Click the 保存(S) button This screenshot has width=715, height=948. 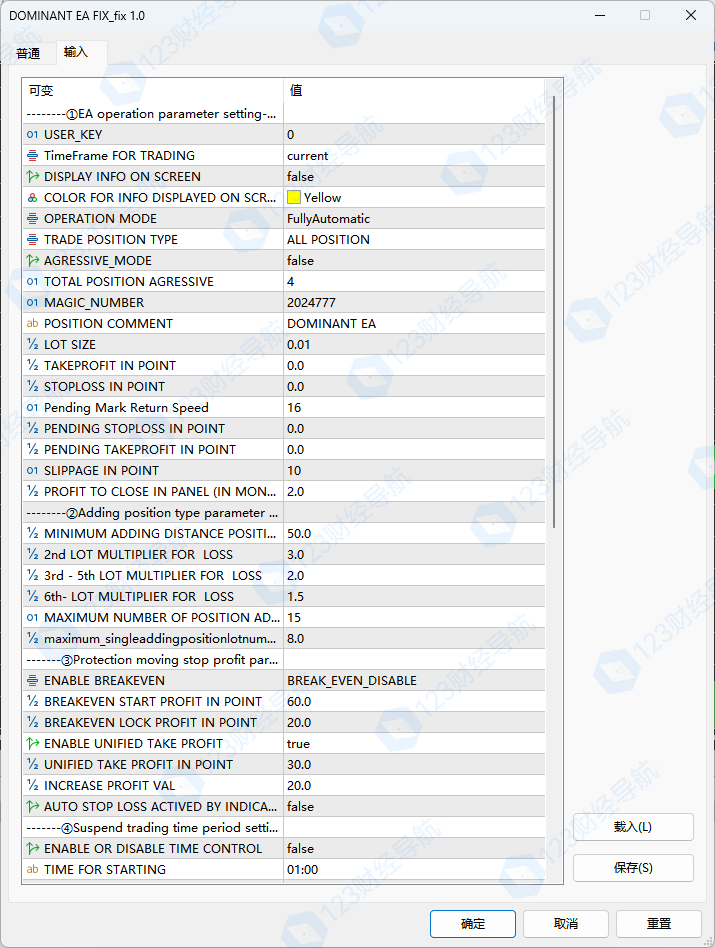(x=633, y=868)
